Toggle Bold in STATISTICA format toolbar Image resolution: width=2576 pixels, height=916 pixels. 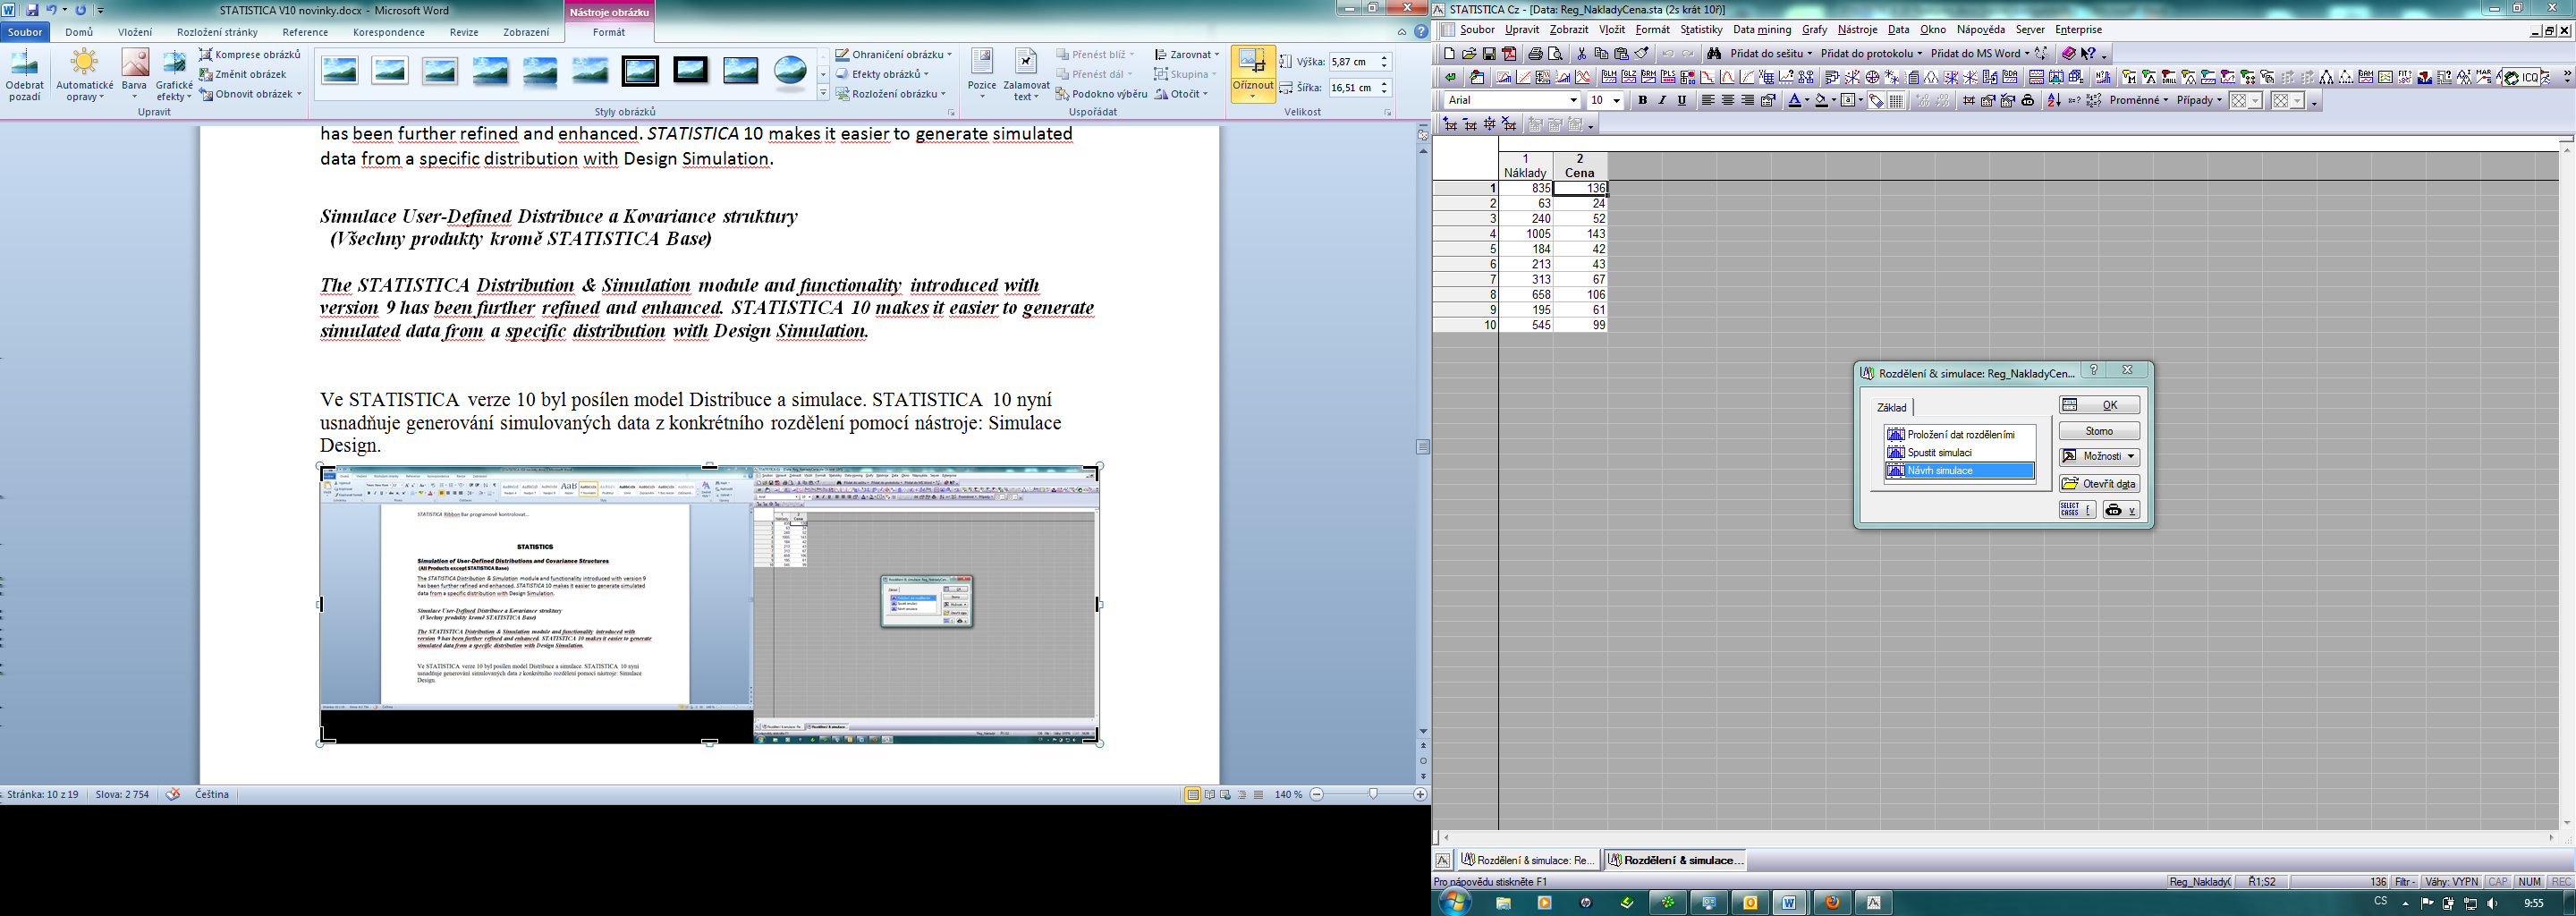click(x=1642, y=100)
